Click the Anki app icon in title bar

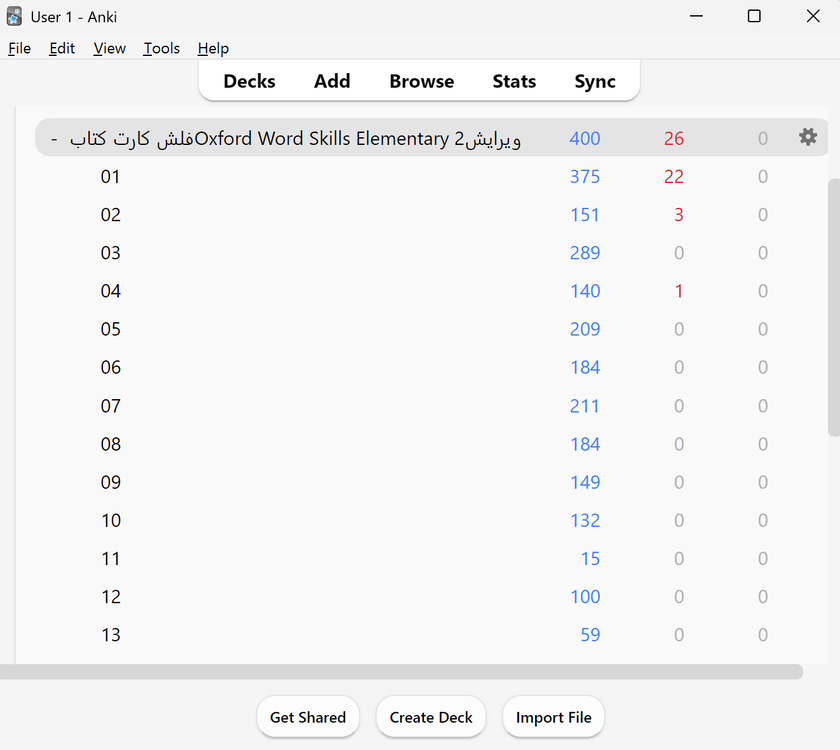point(14,17)
